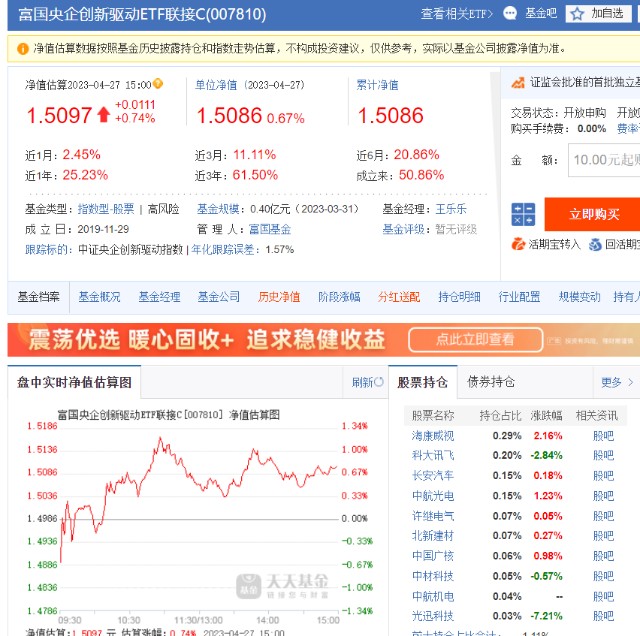Open stock 许继电气 in holdings
Image resolution: width=640 pixels, height=636 pixels.
coord(433,516)
